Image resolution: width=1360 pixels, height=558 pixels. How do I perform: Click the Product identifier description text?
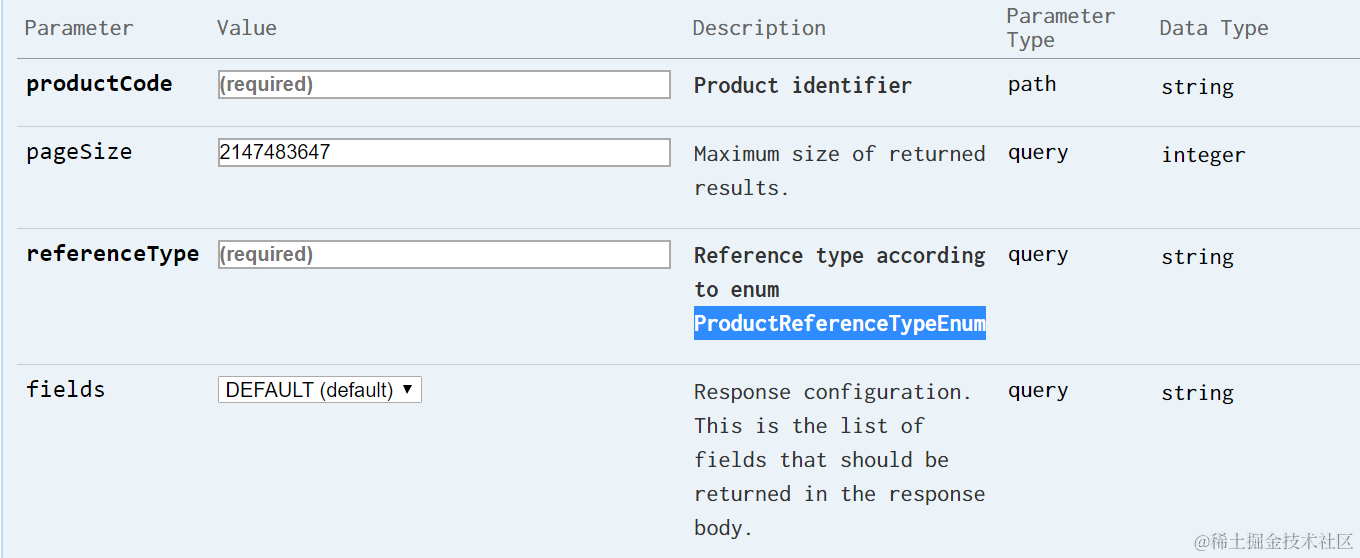pos(802,86)
